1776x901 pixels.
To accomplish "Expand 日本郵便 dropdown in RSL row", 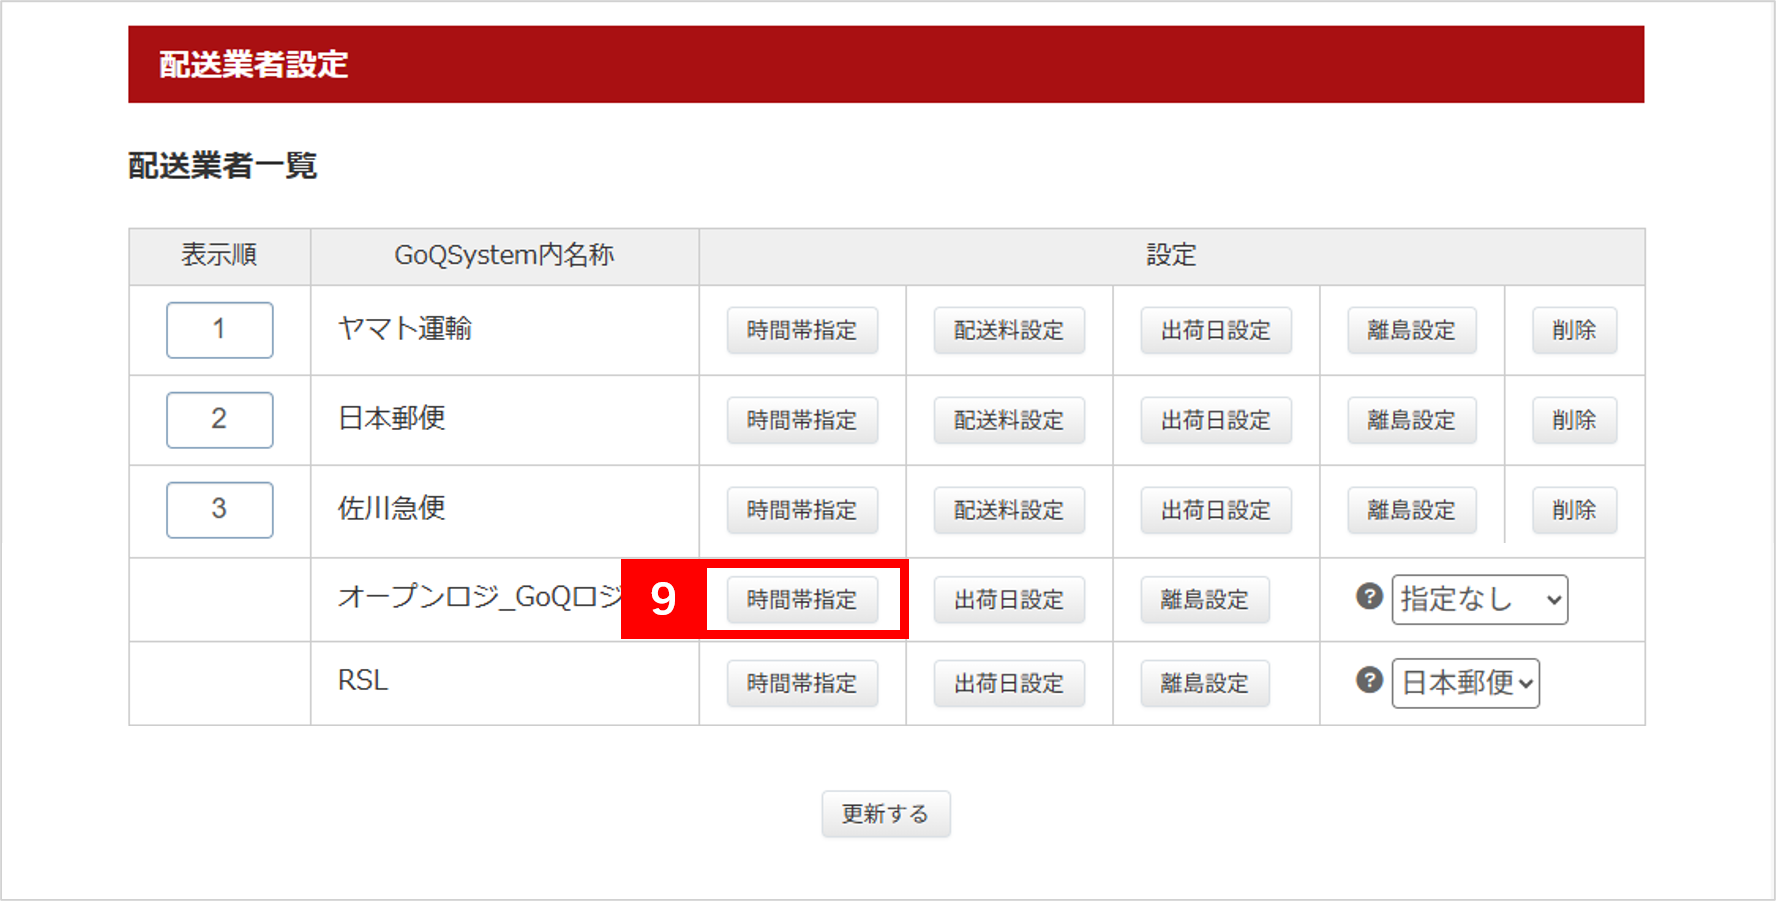I will coord(1465,684).
